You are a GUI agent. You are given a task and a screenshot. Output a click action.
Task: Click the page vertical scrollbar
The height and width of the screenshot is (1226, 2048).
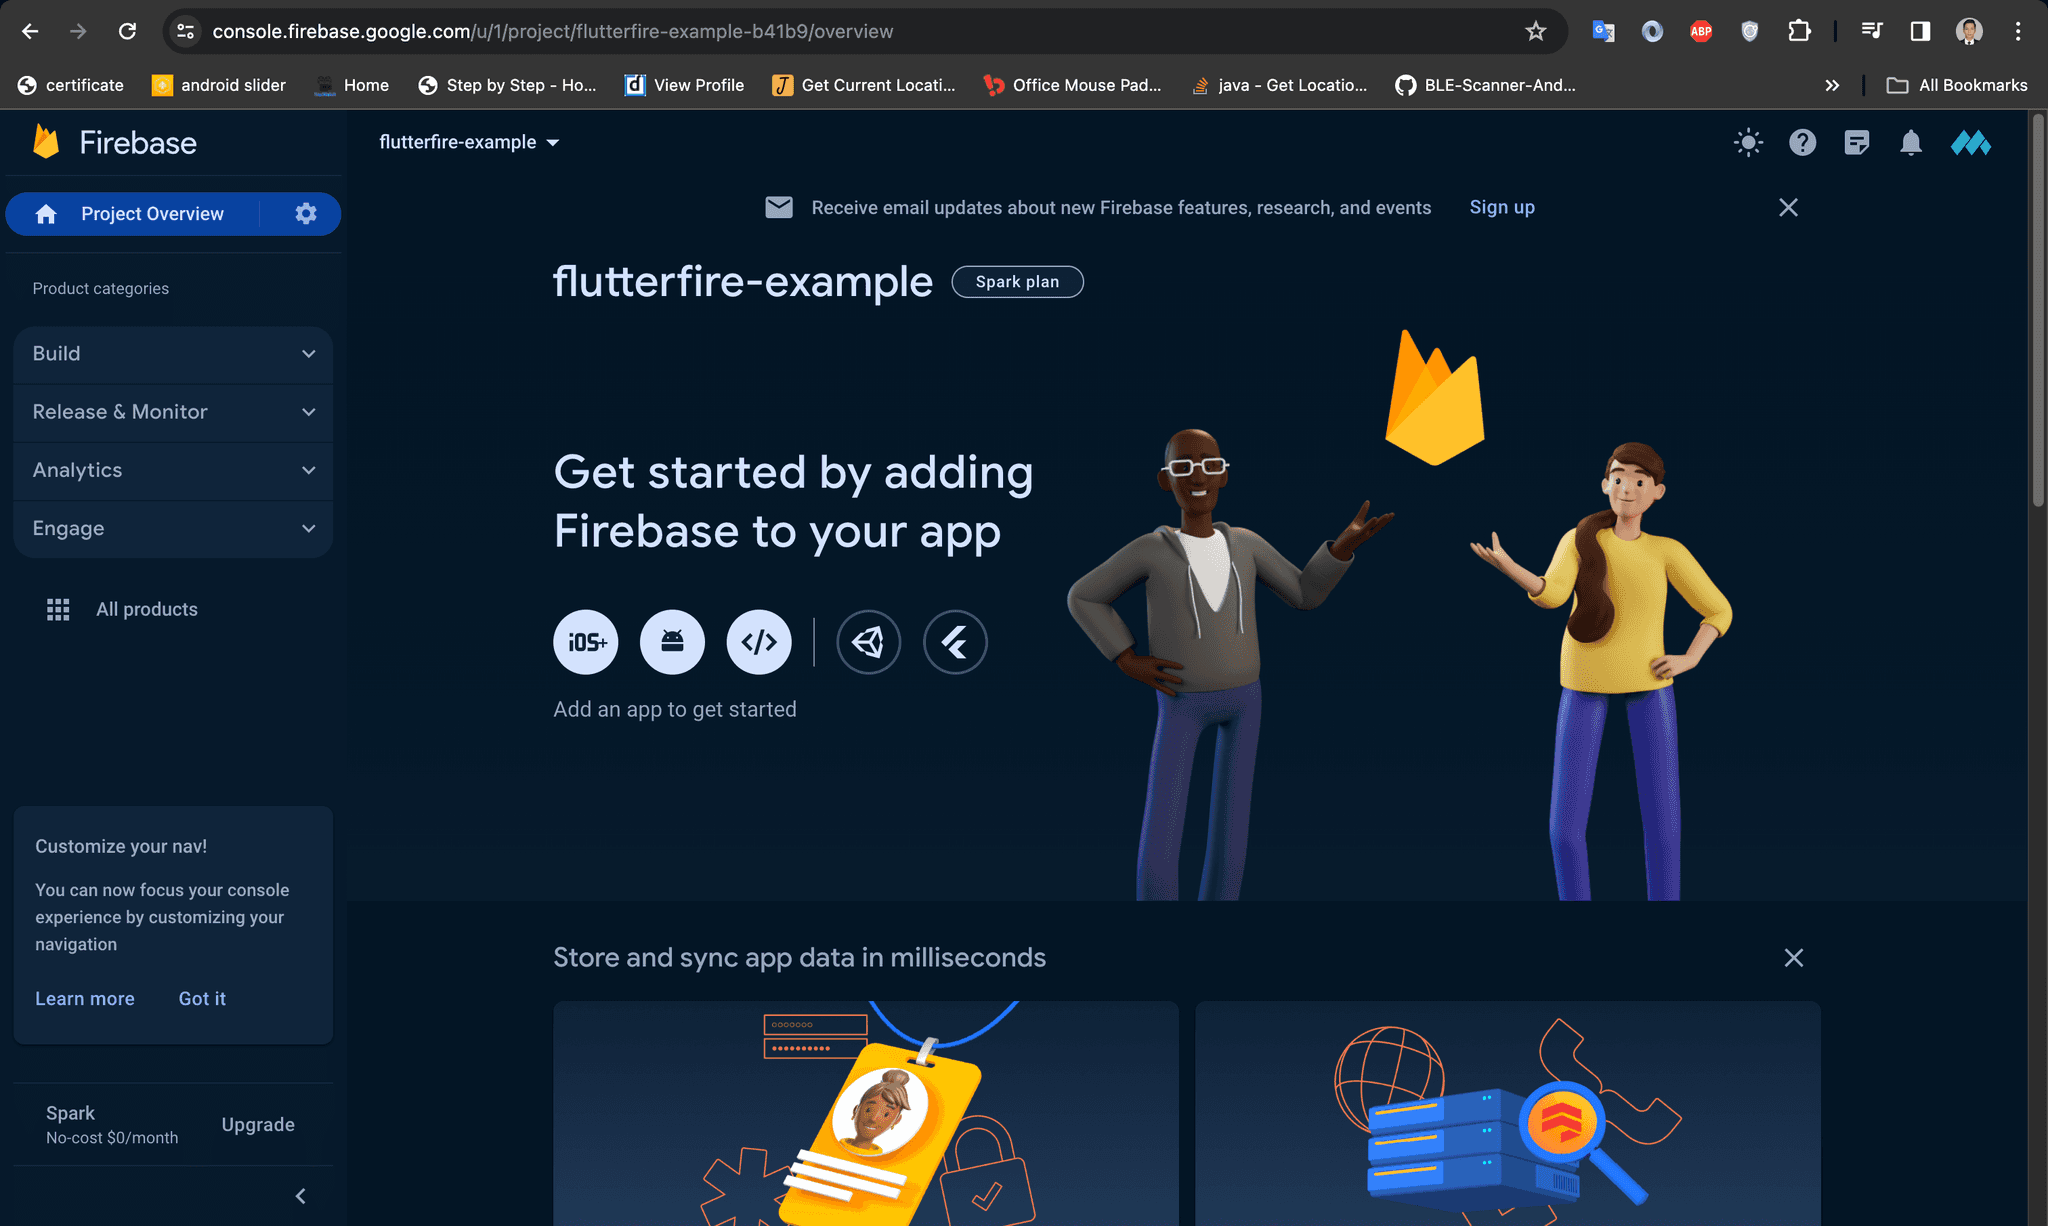click(x=2037, y=312)
